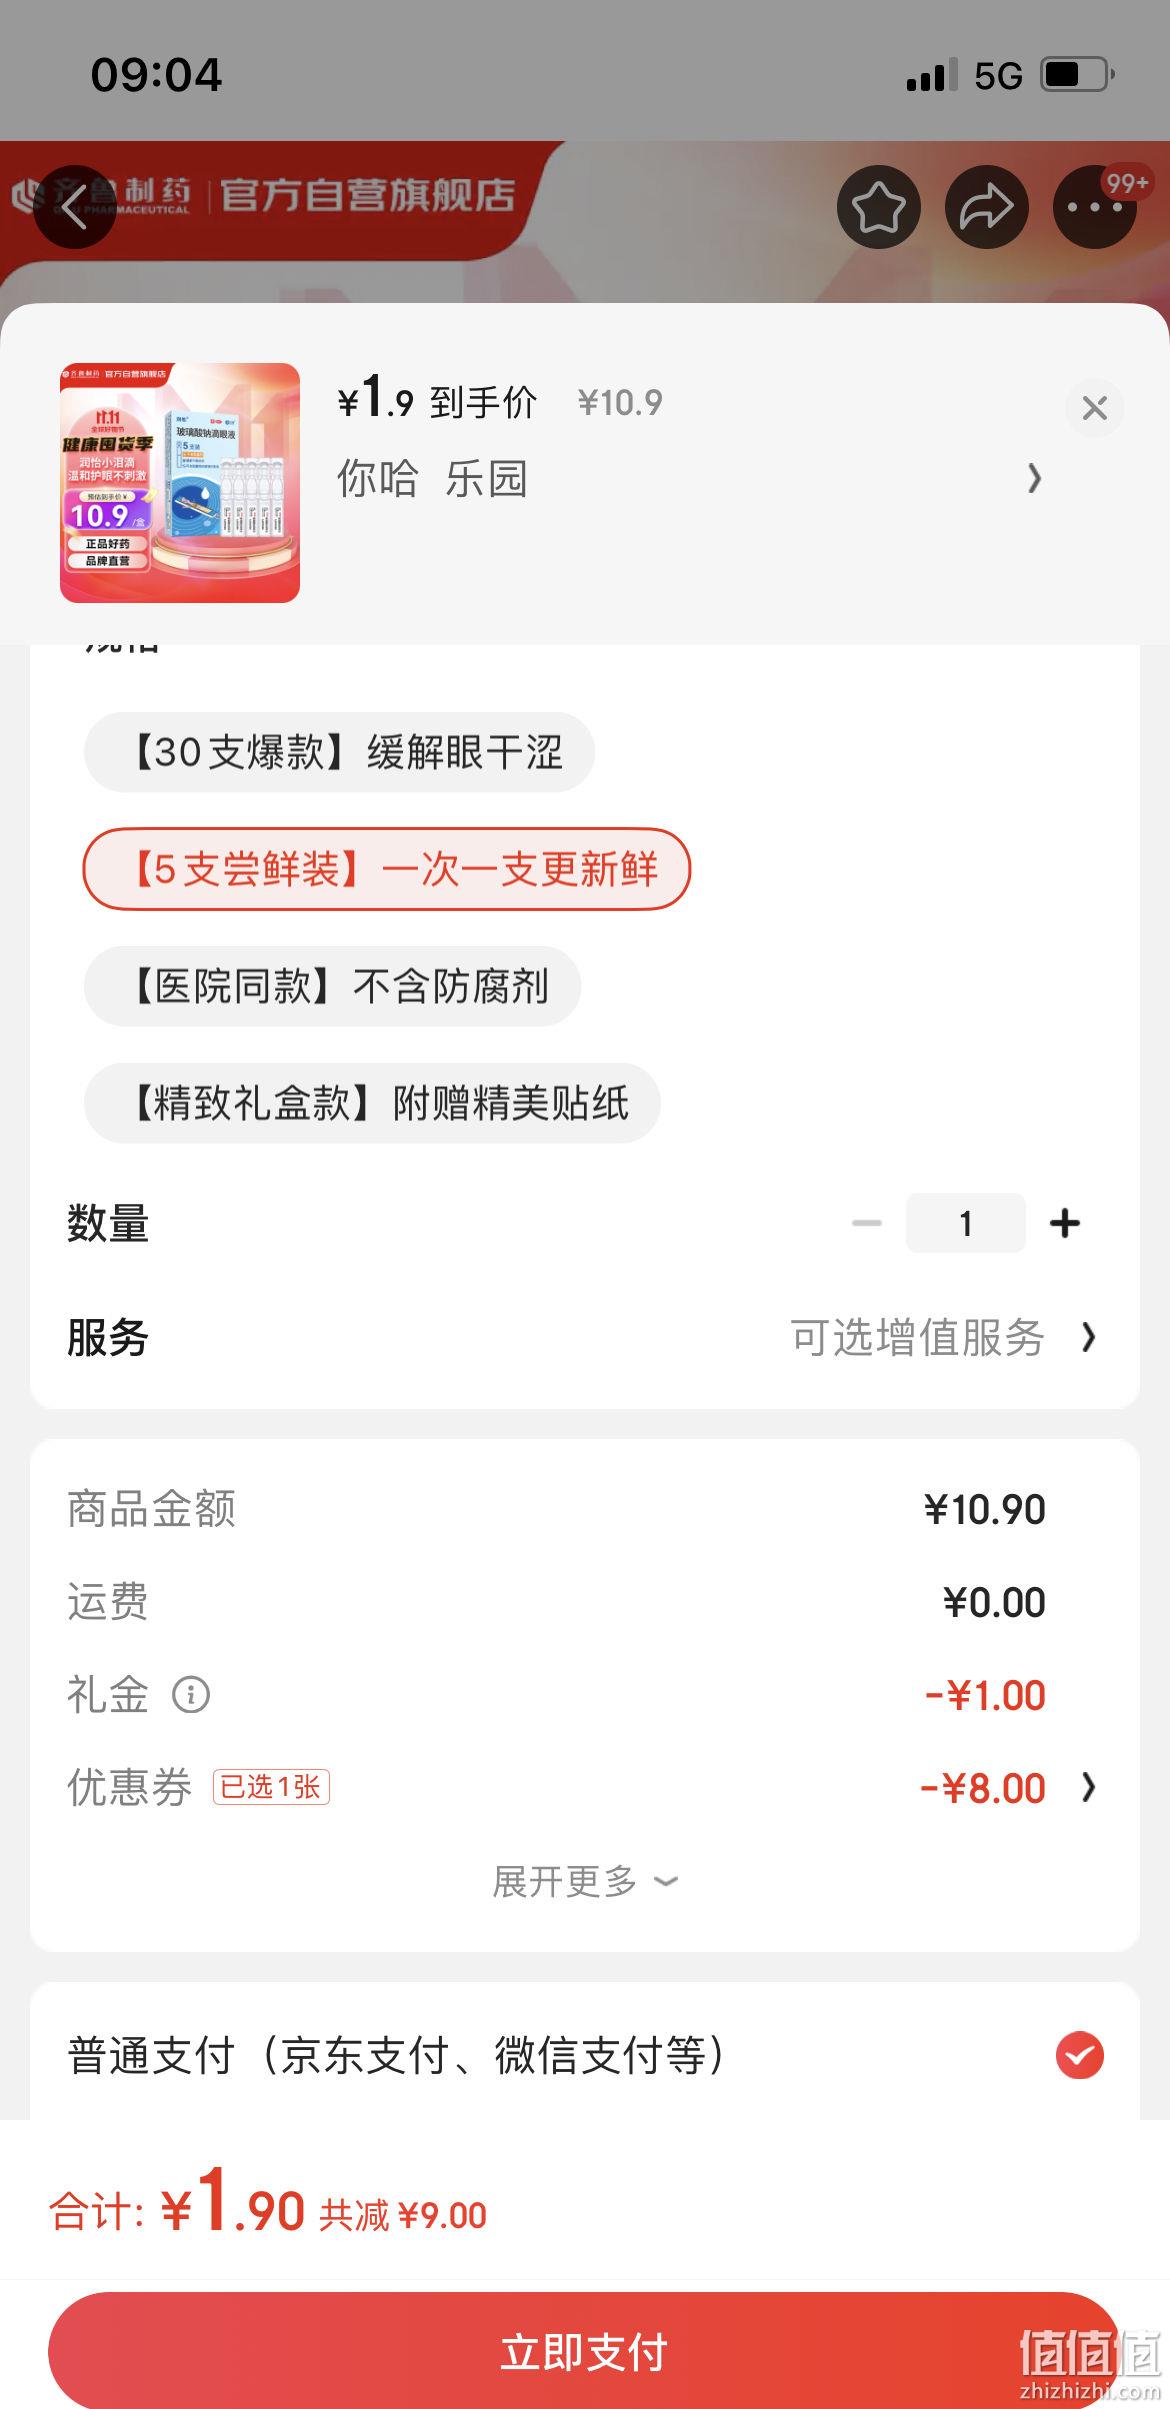This screenshot has height=2409, width=1170.
Task: Tap 立即支付 pay now button
Action: pos(585,2351)
